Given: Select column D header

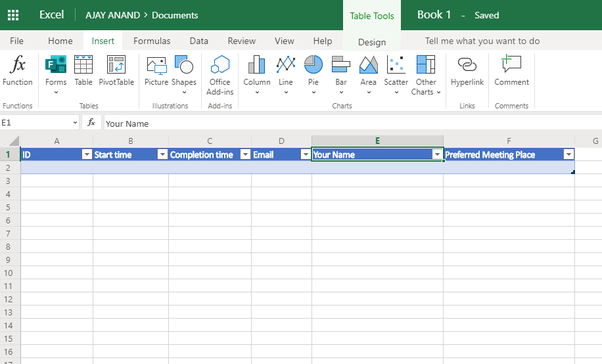Looking at the screenshot, I should coord(281,141).
